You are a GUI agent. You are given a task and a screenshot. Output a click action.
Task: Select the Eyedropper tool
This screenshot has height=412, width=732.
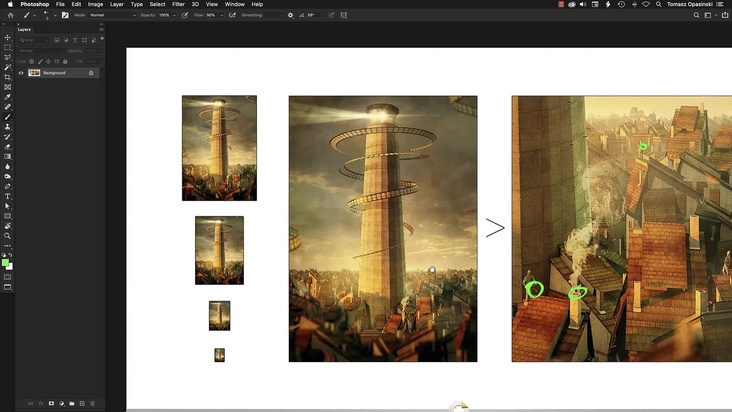(7, 97)
